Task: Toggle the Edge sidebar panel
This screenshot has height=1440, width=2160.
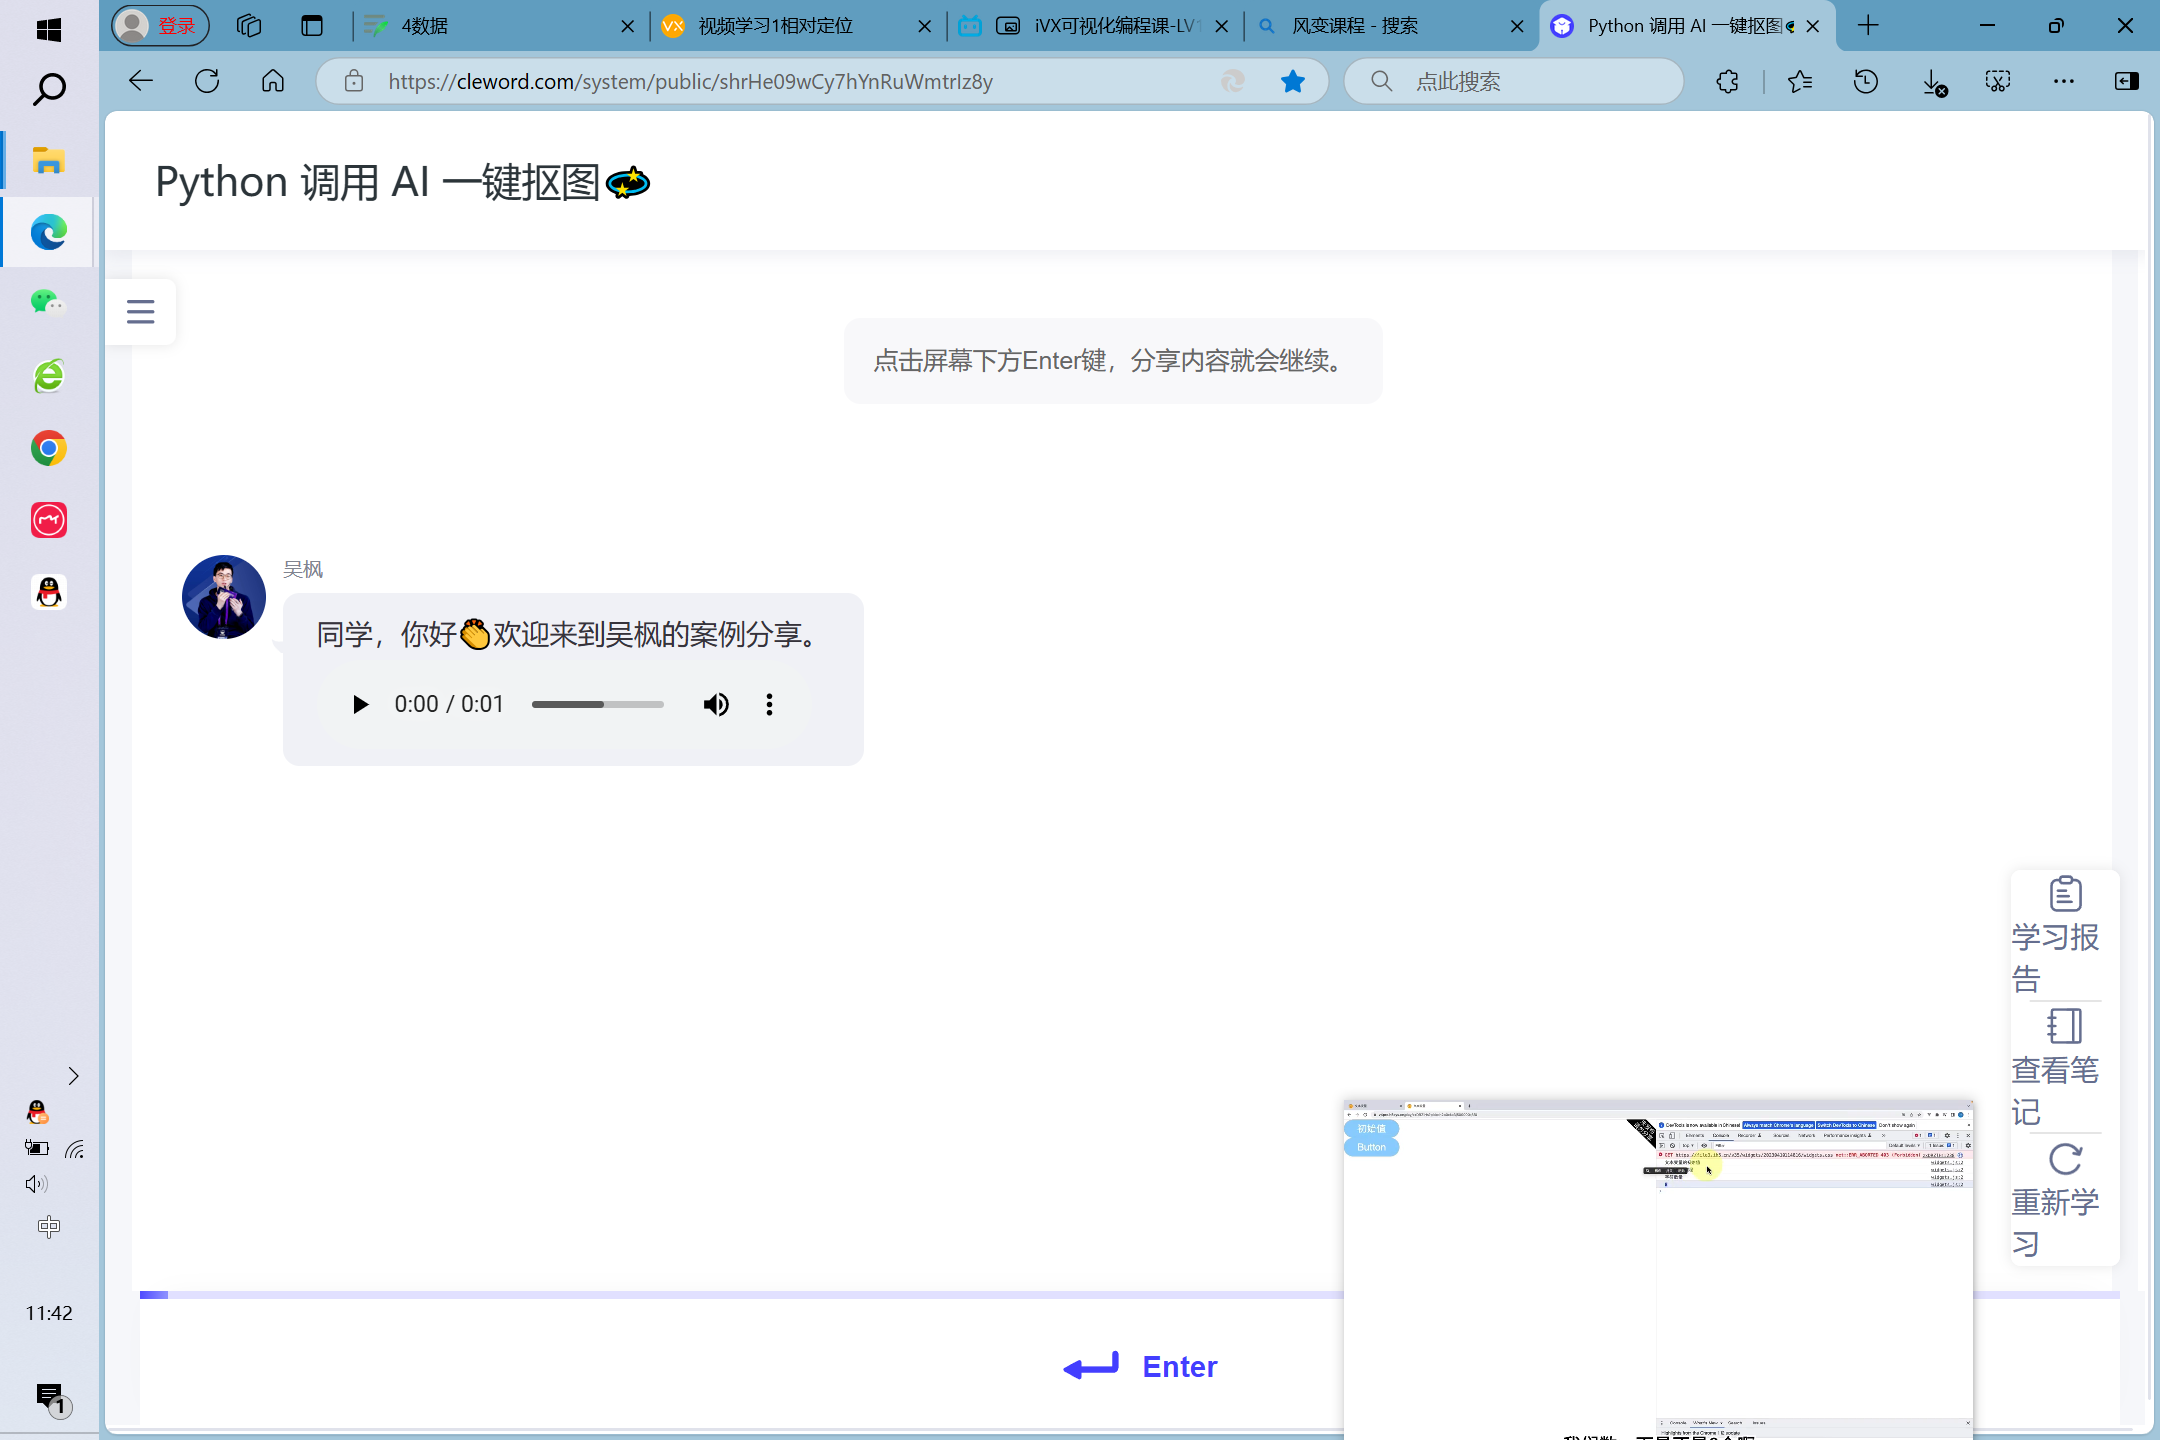Action: click(2127, 81)
